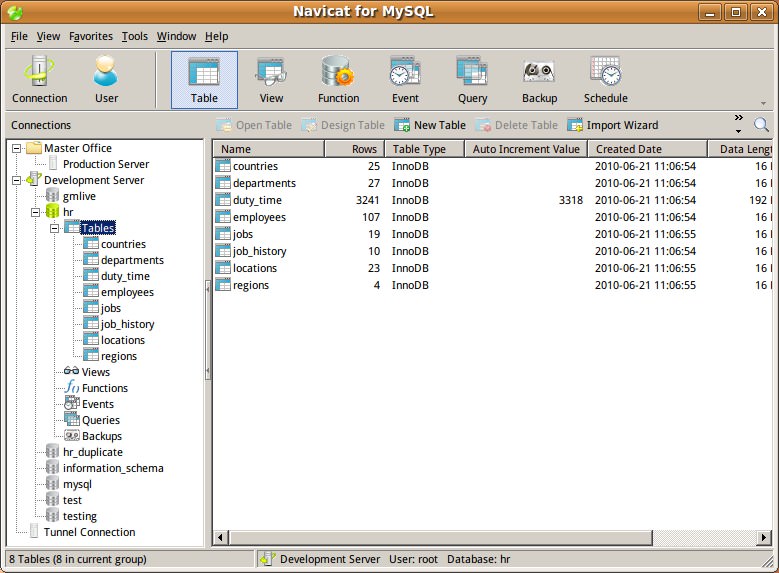
Task: Sort by the Created Date column header
Action: coord(647,149)
